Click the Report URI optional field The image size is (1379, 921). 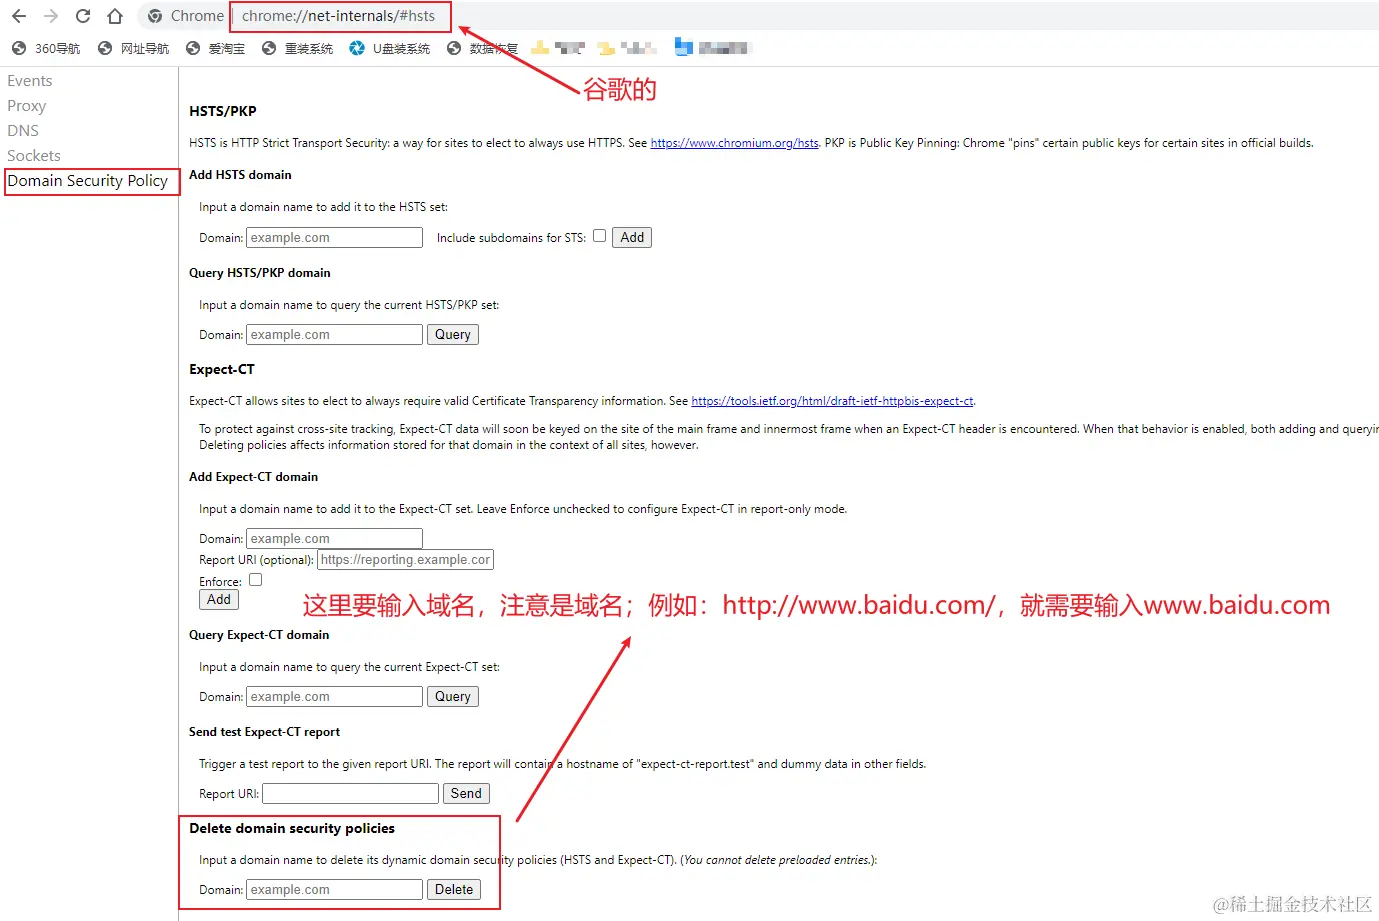tap(405, 560)
